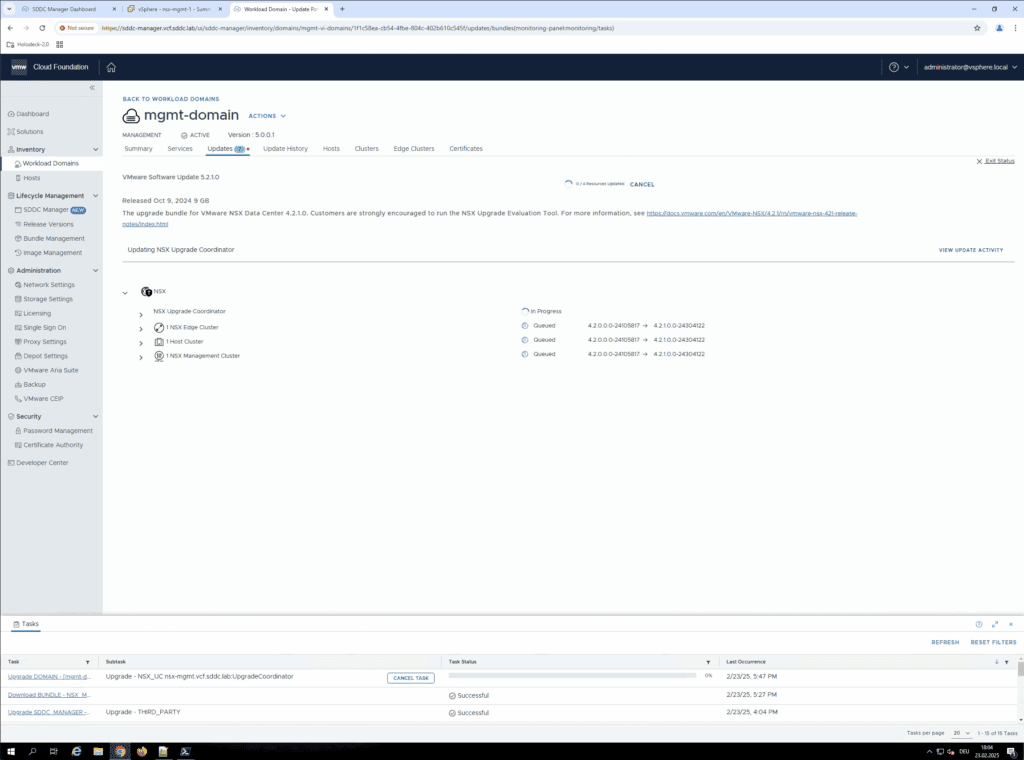The image size is (1024, 760).
Task: Go to Bundle Management in sidebar
Action: click(x=54, y=239)
